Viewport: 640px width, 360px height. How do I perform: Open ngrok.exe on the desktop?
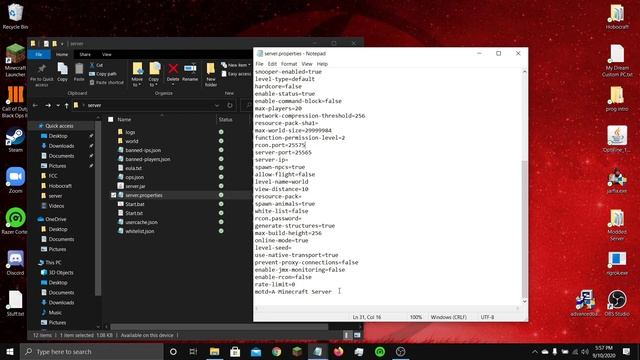pos(617,263)
